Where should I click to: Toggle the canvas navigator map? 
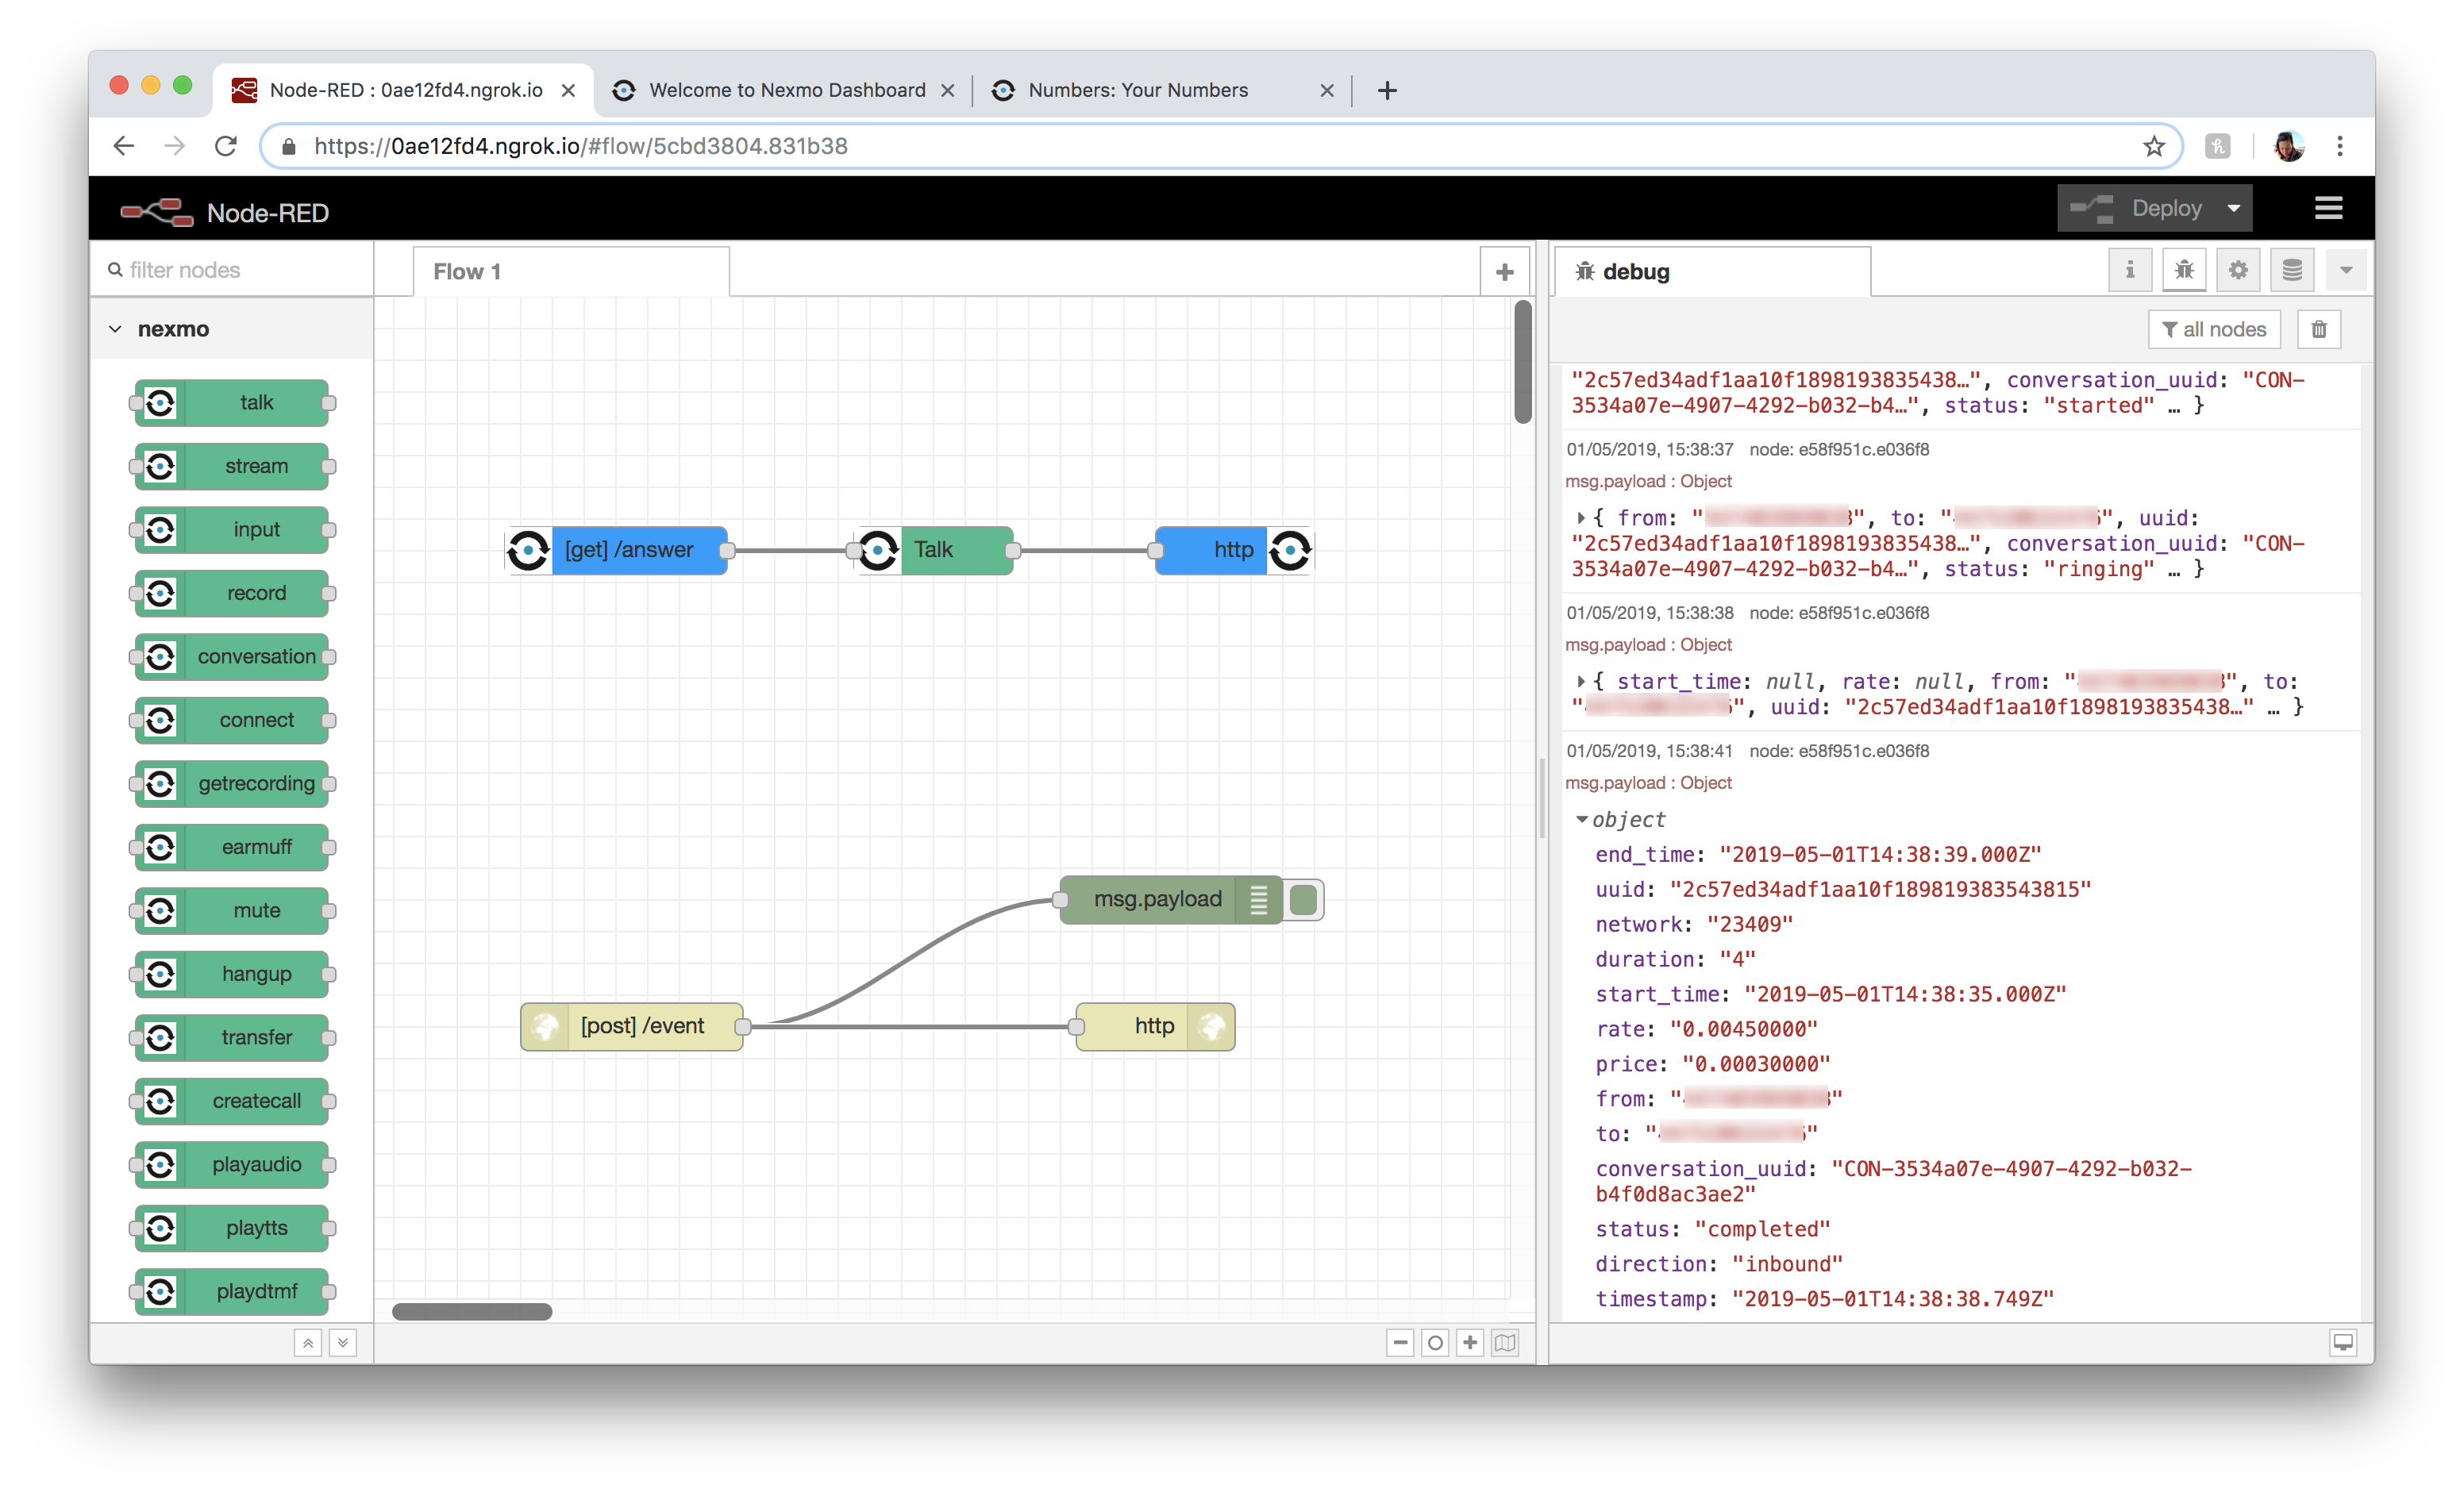[1505, 1343]
